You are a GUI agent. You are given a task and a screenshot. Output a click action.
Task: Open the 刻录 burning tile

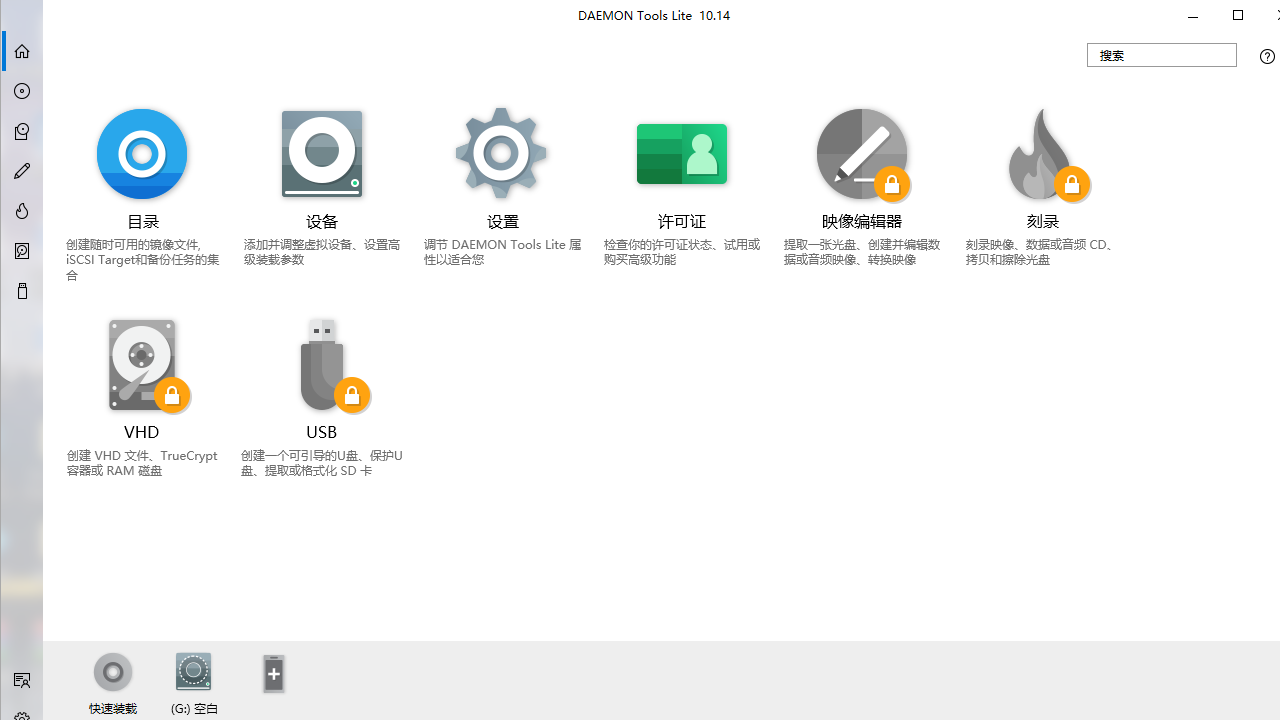1042,153
